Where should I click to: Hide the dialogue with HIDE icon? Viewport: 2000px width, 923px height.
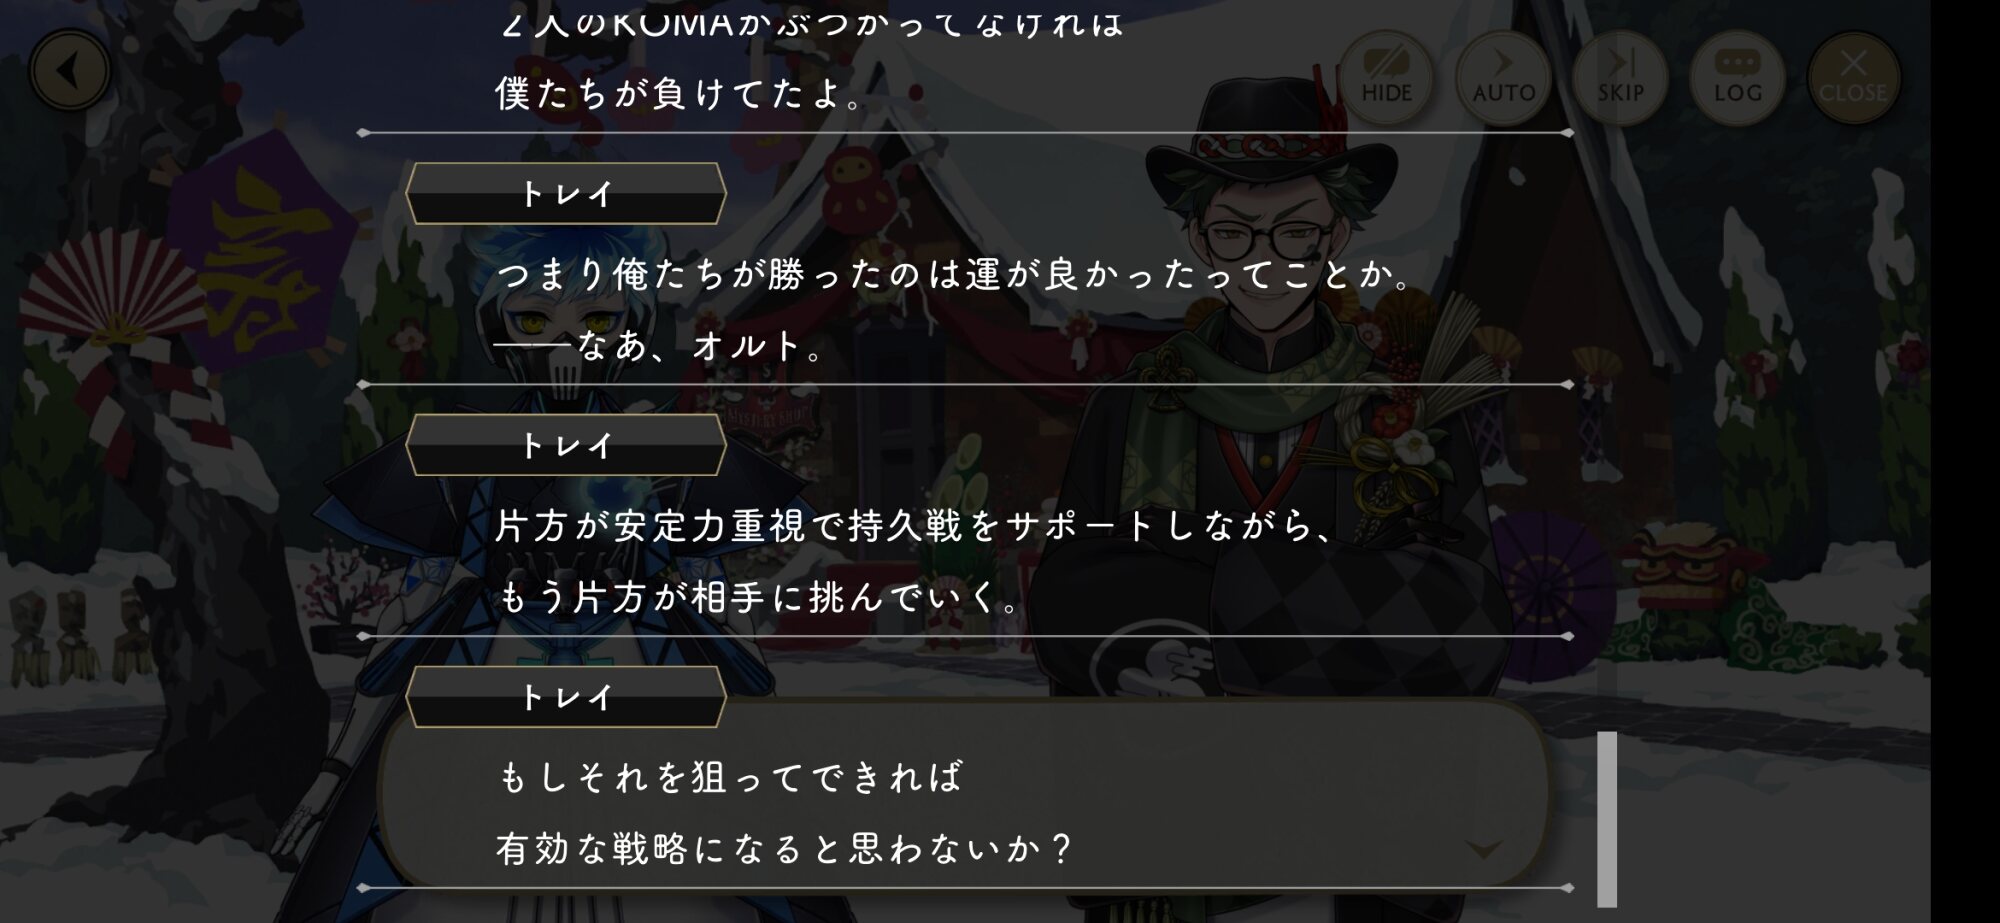click(1386, 78)
